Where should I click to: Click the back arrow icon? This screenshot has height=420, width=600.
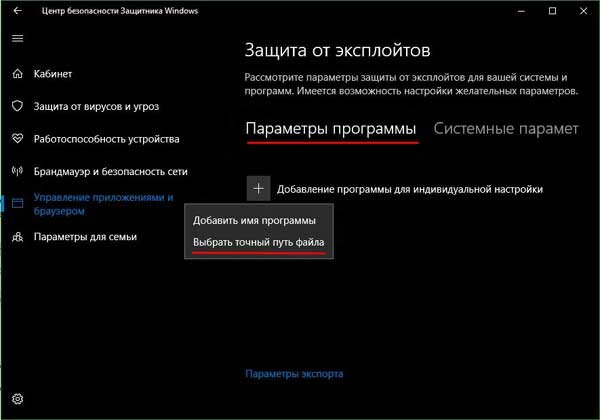click(x=18, y=11)
